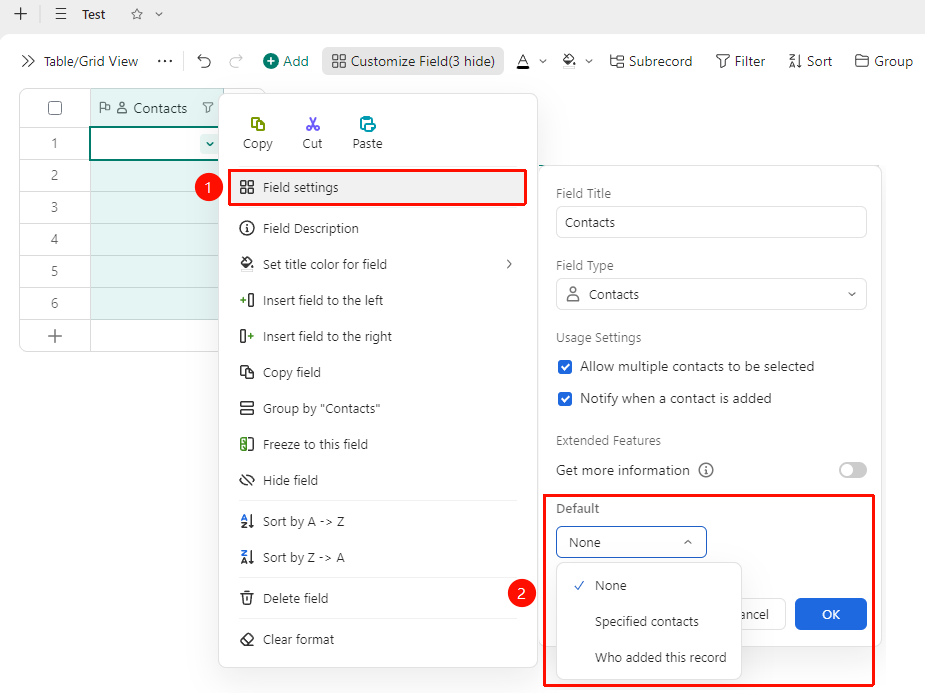Choose Hide field in the context menu
Screen dimensions: 925x693
pos(378,480)
